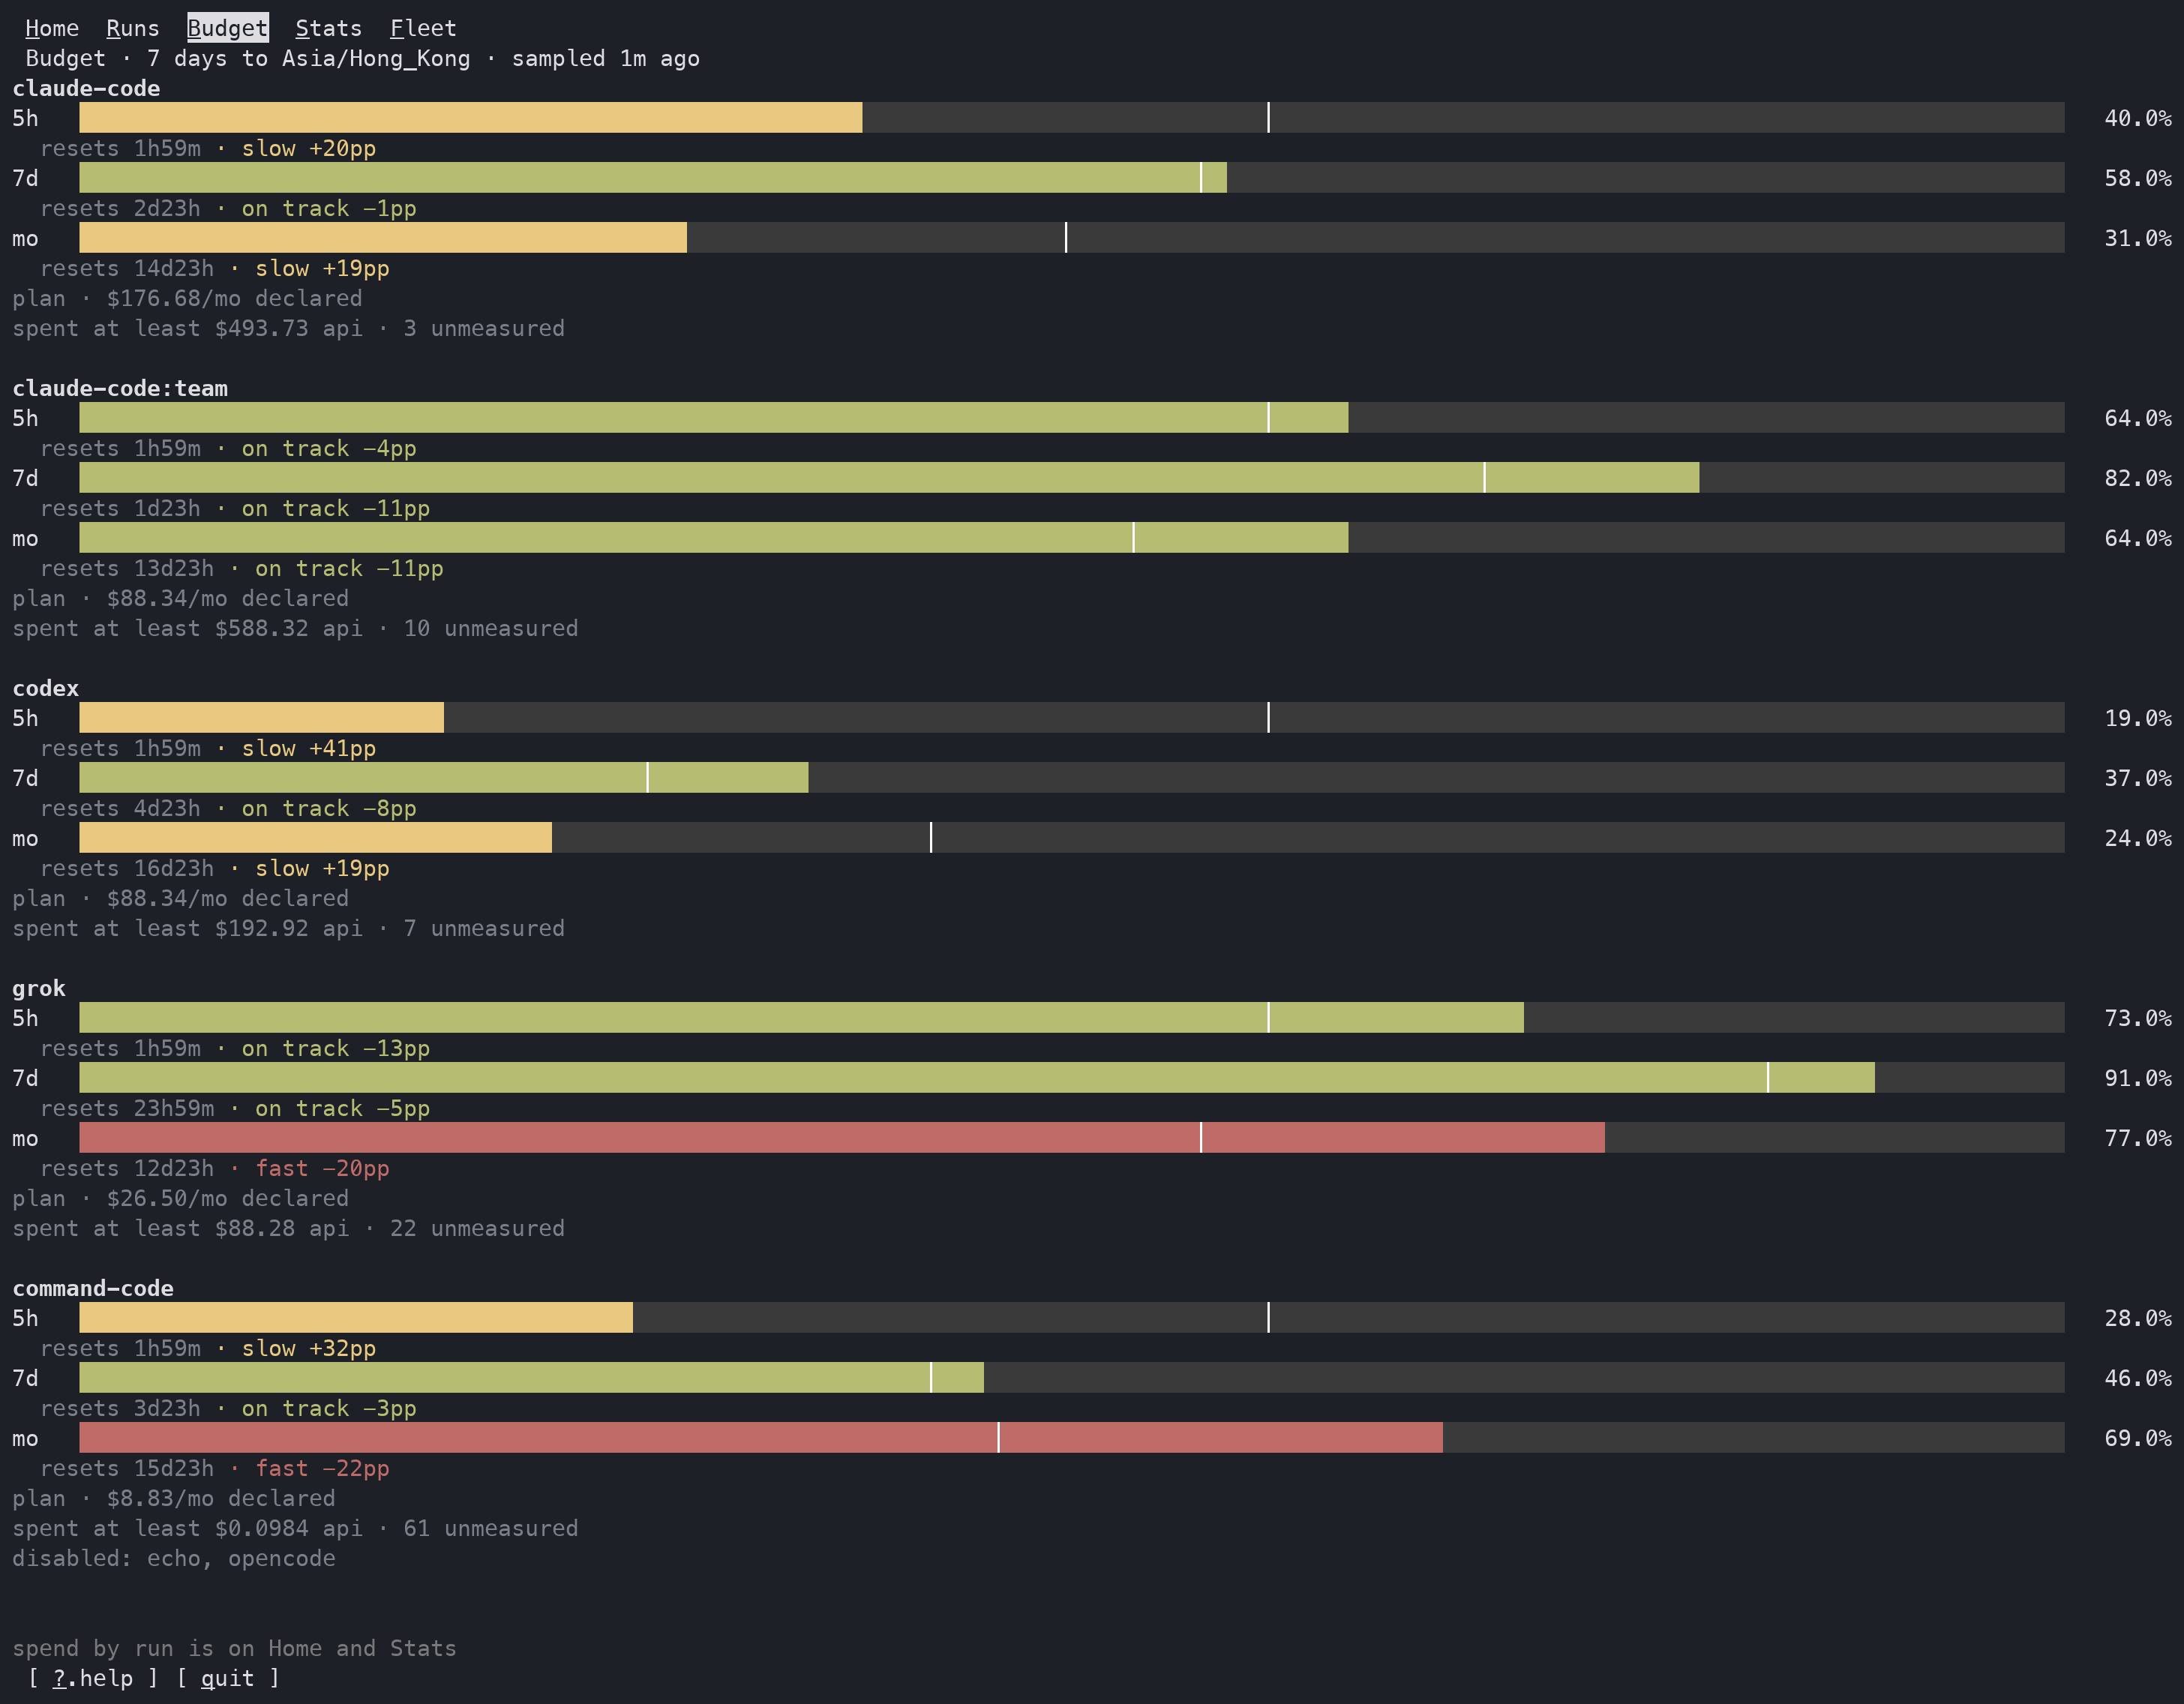Go to the Fleet tab

(x=423, y=28)
